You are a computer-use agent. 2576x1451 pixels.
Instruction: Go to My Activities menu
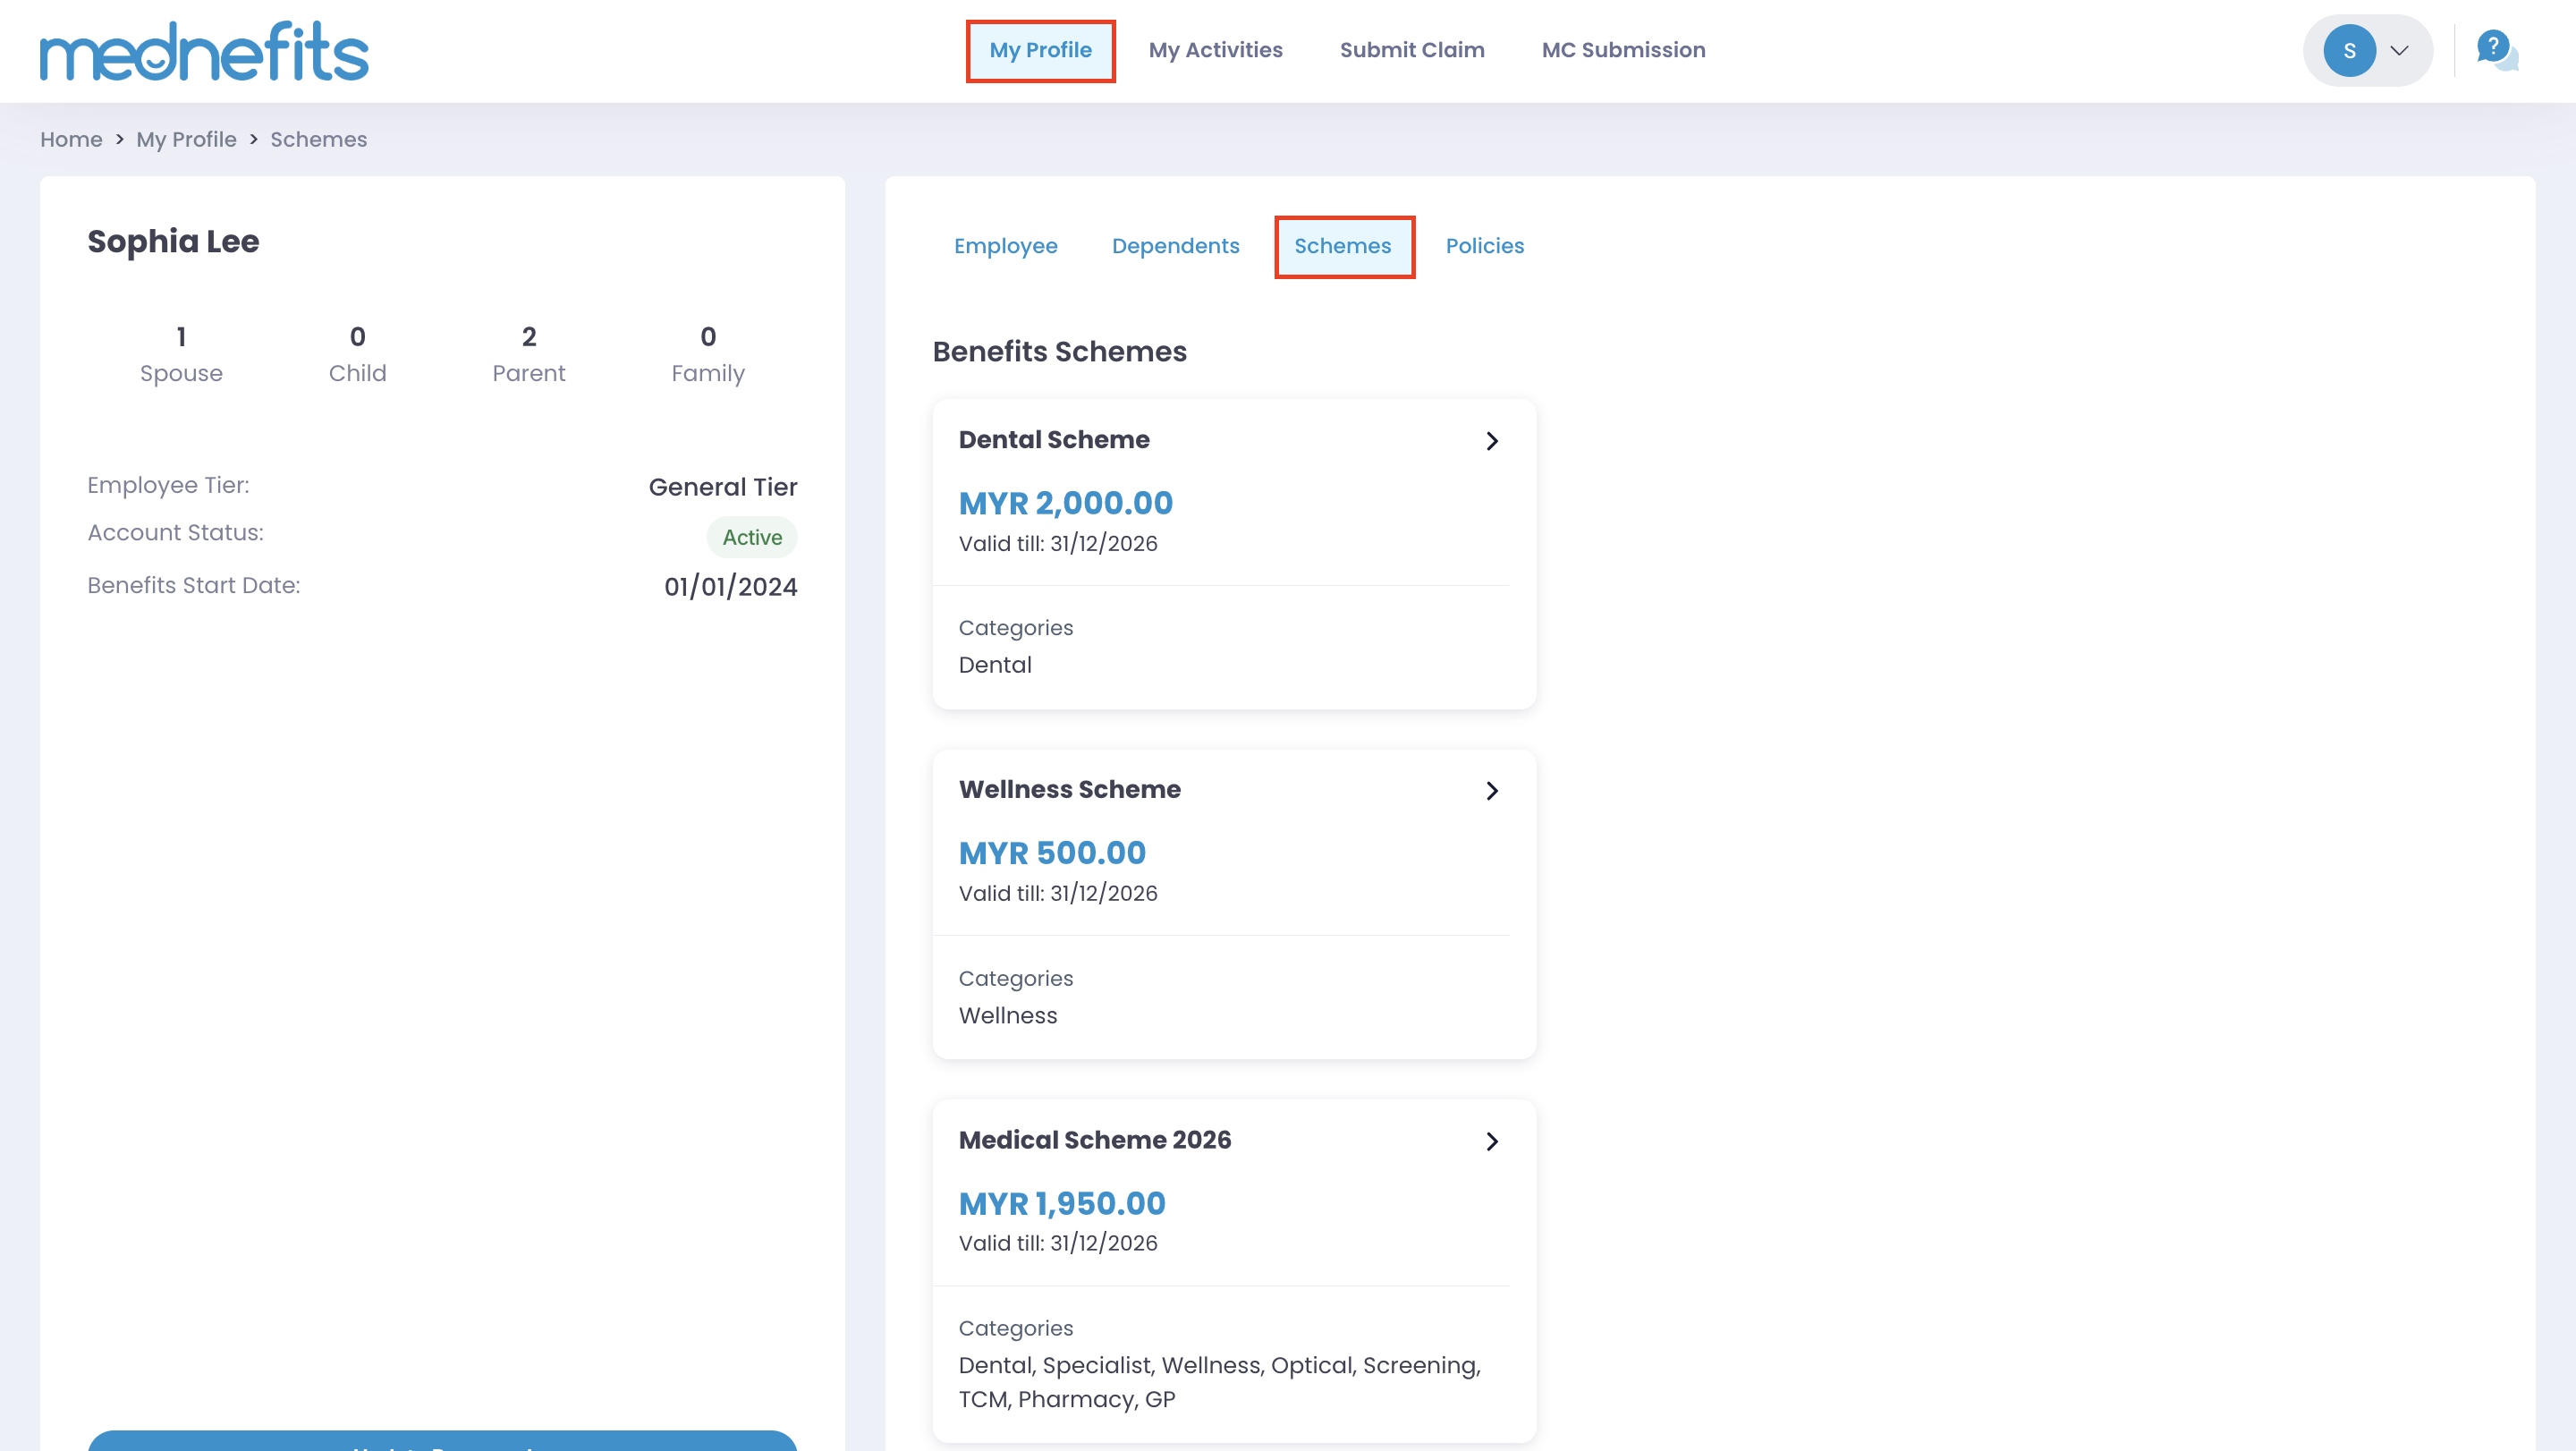coord(1215,50)
